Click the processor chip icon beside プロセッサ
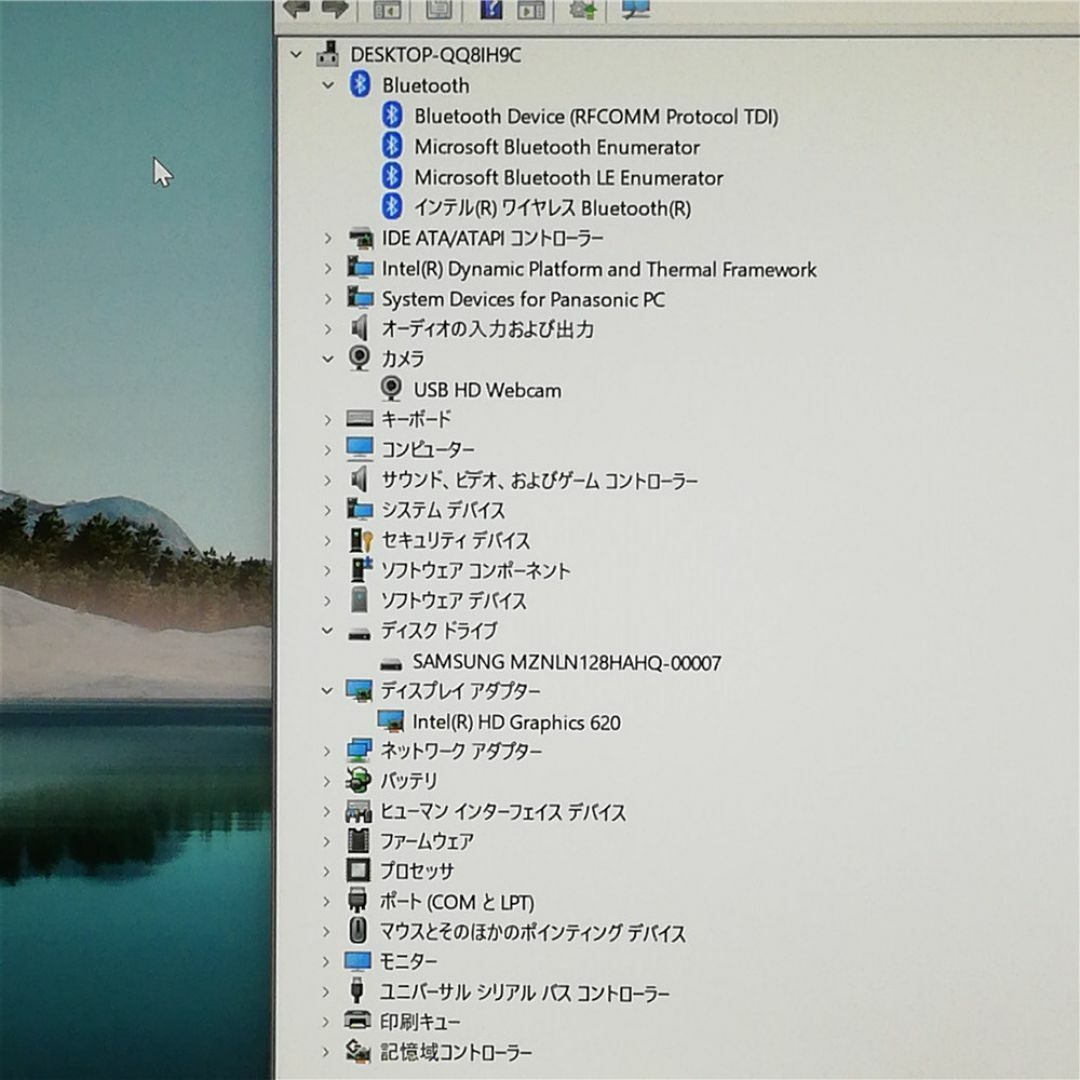 point(358,870)
